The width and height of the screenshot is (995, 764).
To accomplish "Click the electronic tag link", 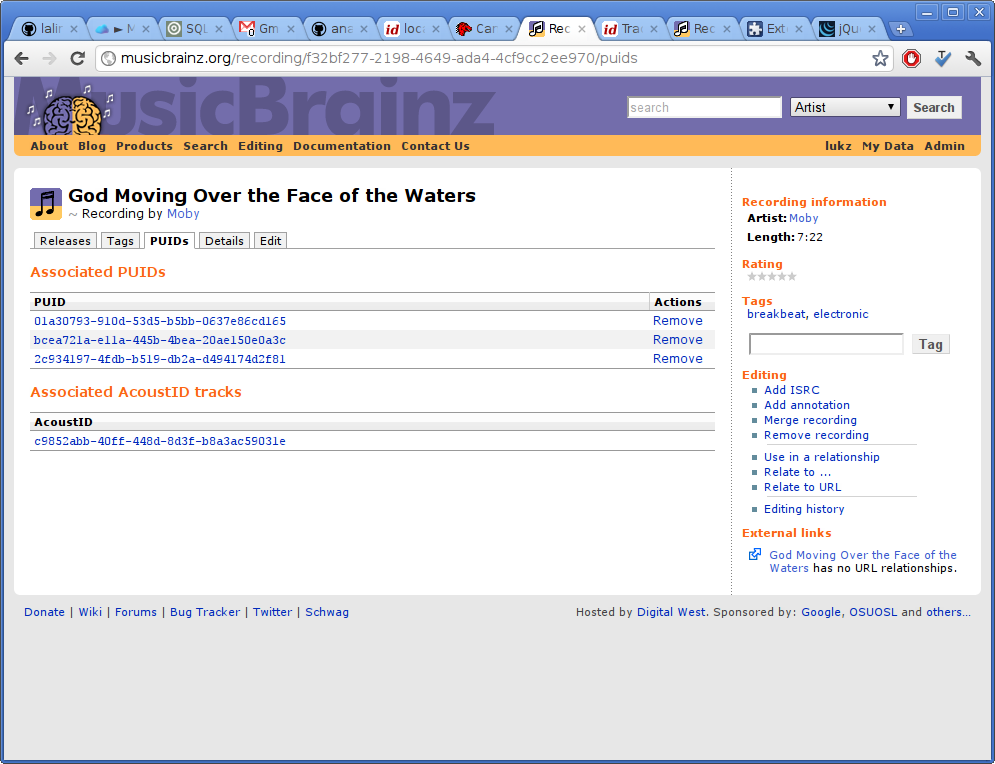I will (x=841, y=314).
